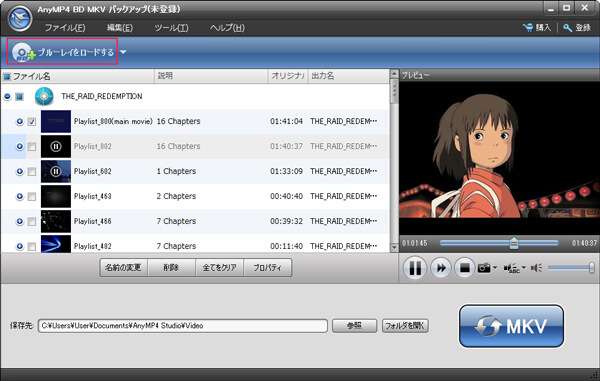
Task: Click the pause thumbnail of Playlist_802
Action: click(x=56, y=146)
